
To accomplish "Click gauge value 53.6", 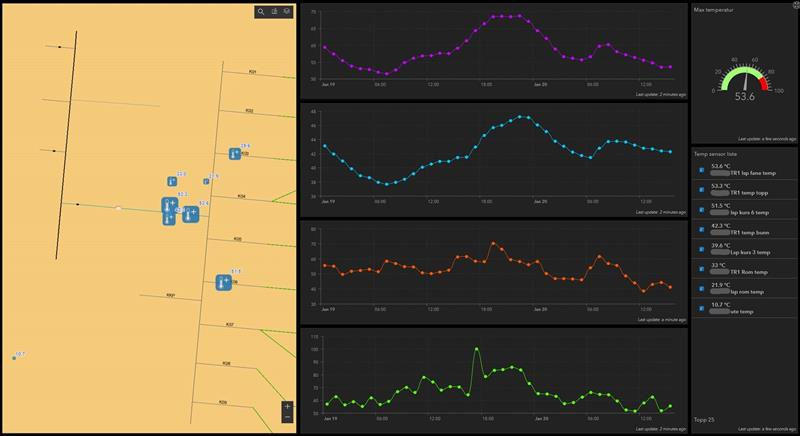I will pos(744,96).
